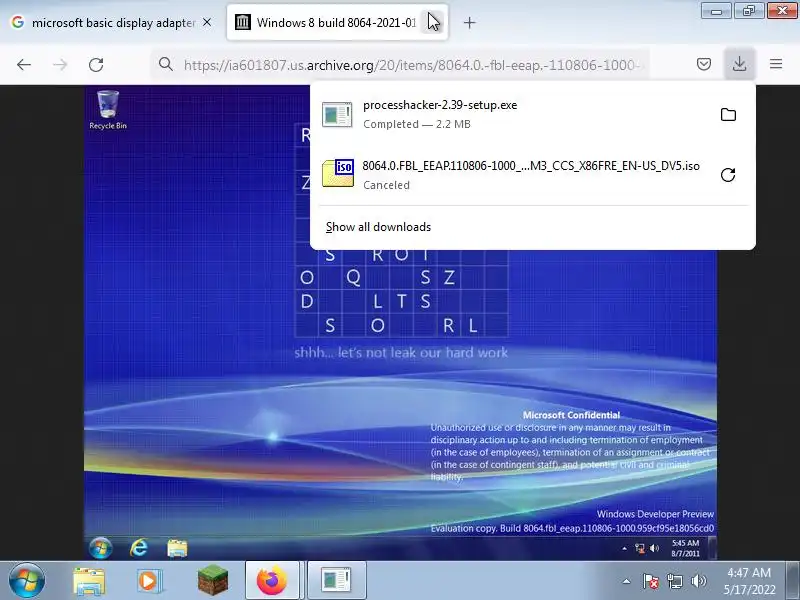Launch Windows Media Player from taskbar
Image resolution: width=800 pixels, height=600 pixels.
pyautogui.click(x=149, y=581)
